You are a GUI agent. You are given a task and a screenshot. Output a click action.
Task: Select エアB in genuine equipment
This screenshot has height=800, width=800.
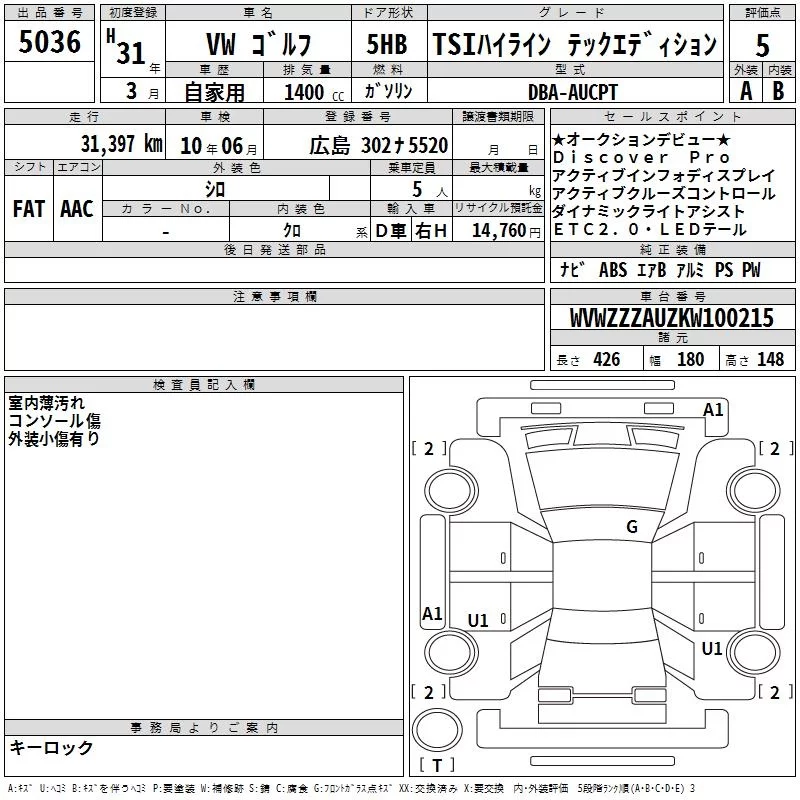click(652, 270)
